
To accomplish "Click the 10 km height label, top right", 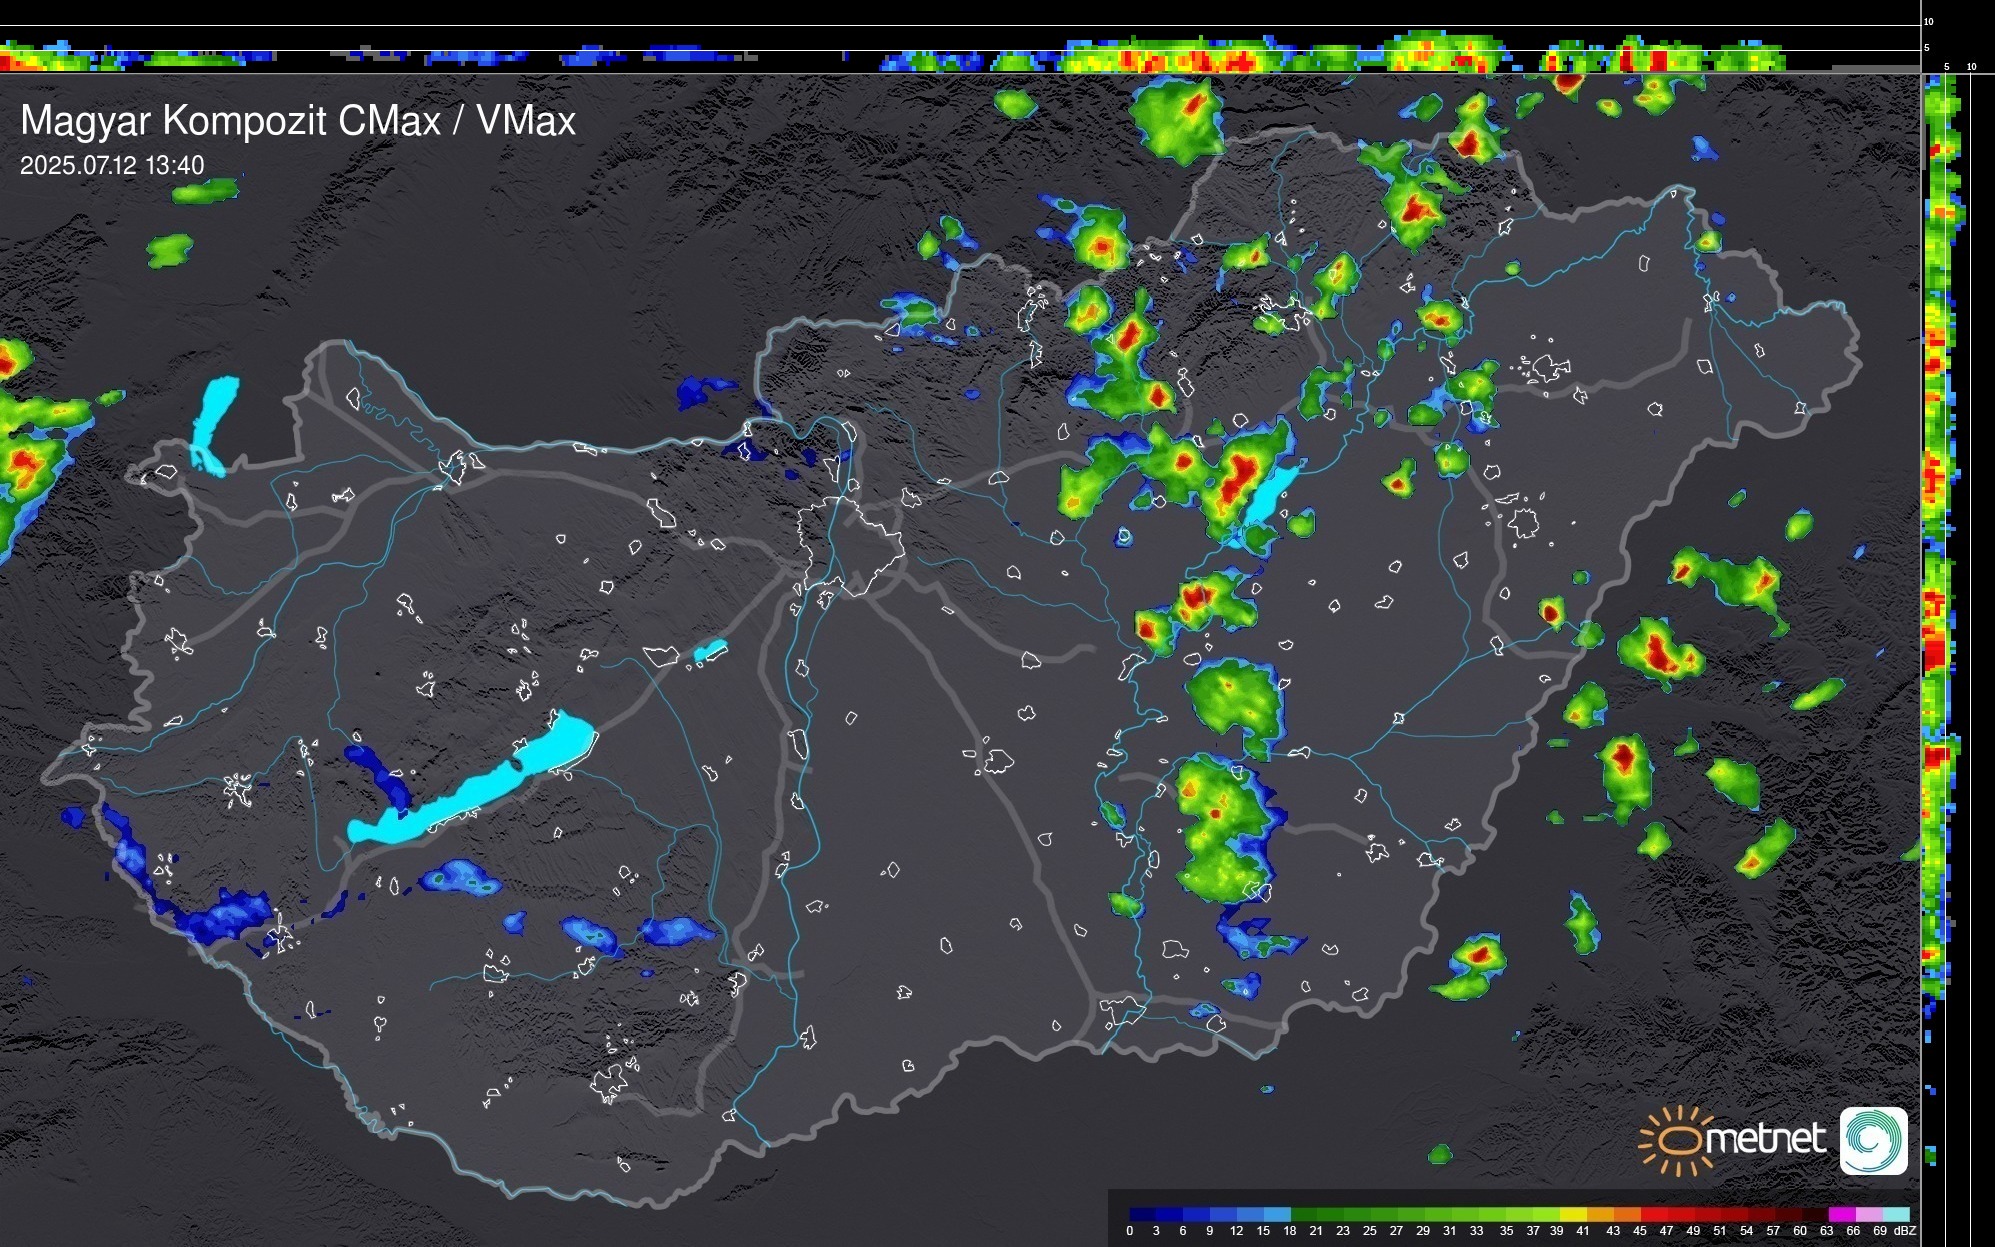I will click(1929, 21).
